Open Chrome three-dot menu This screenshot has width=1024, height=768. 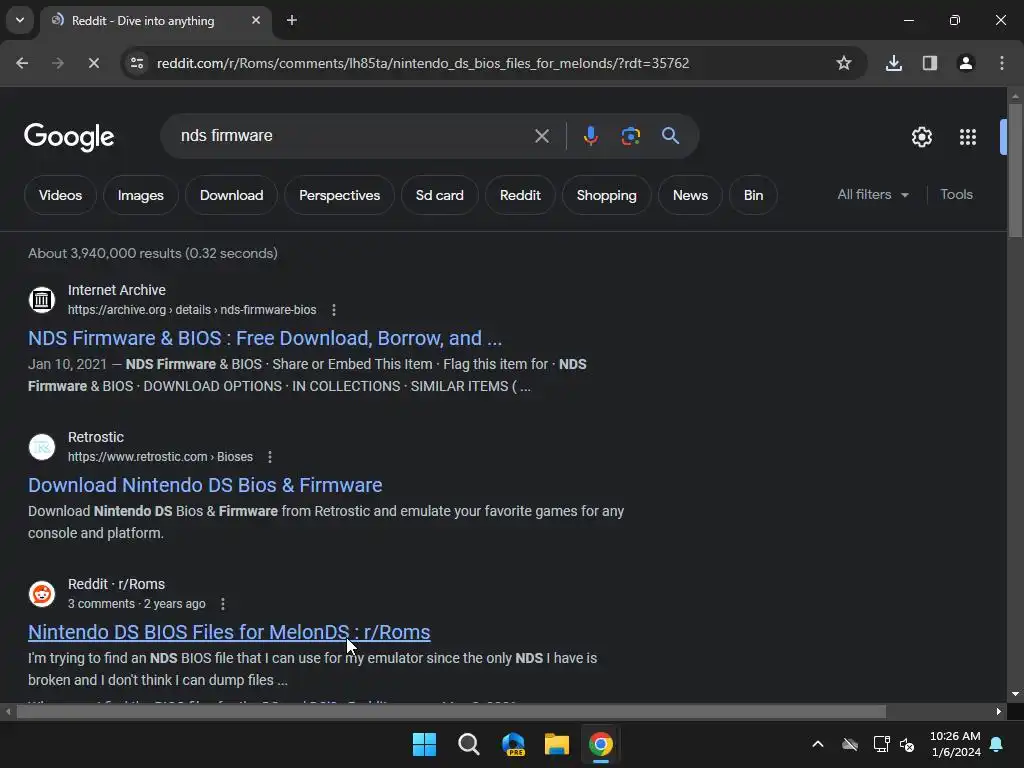click(1002, 63)
